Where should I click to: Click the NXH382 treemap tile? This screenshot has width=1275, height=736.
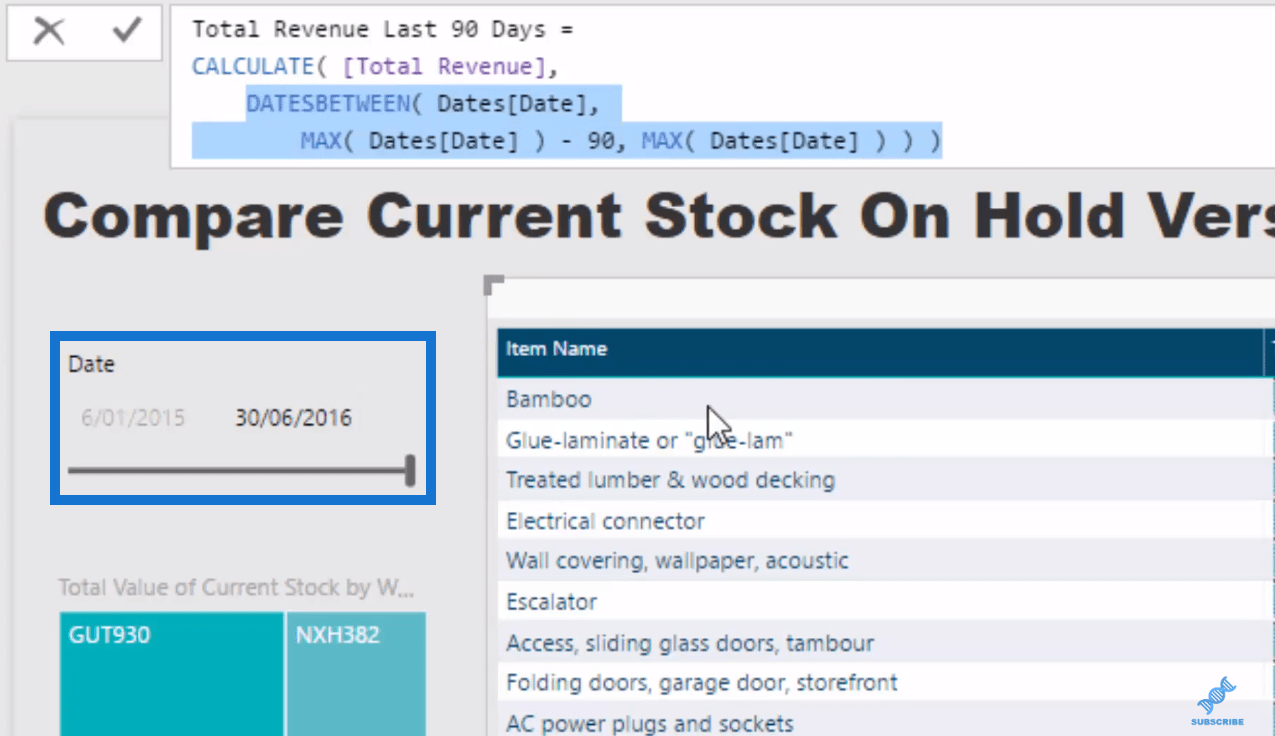click(356, 674)
